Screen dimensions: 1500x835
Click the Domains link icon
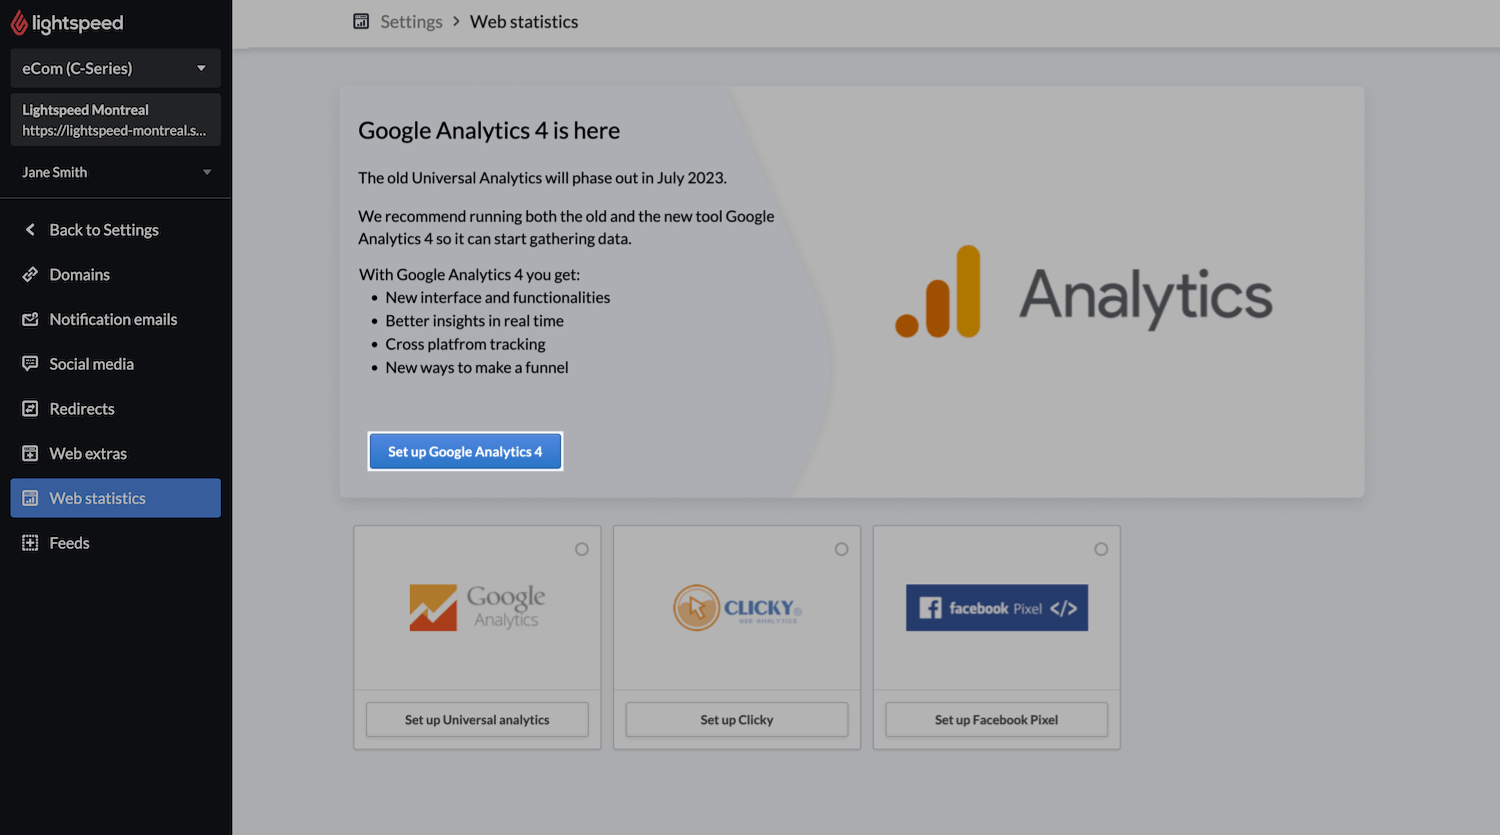(30, 274)
